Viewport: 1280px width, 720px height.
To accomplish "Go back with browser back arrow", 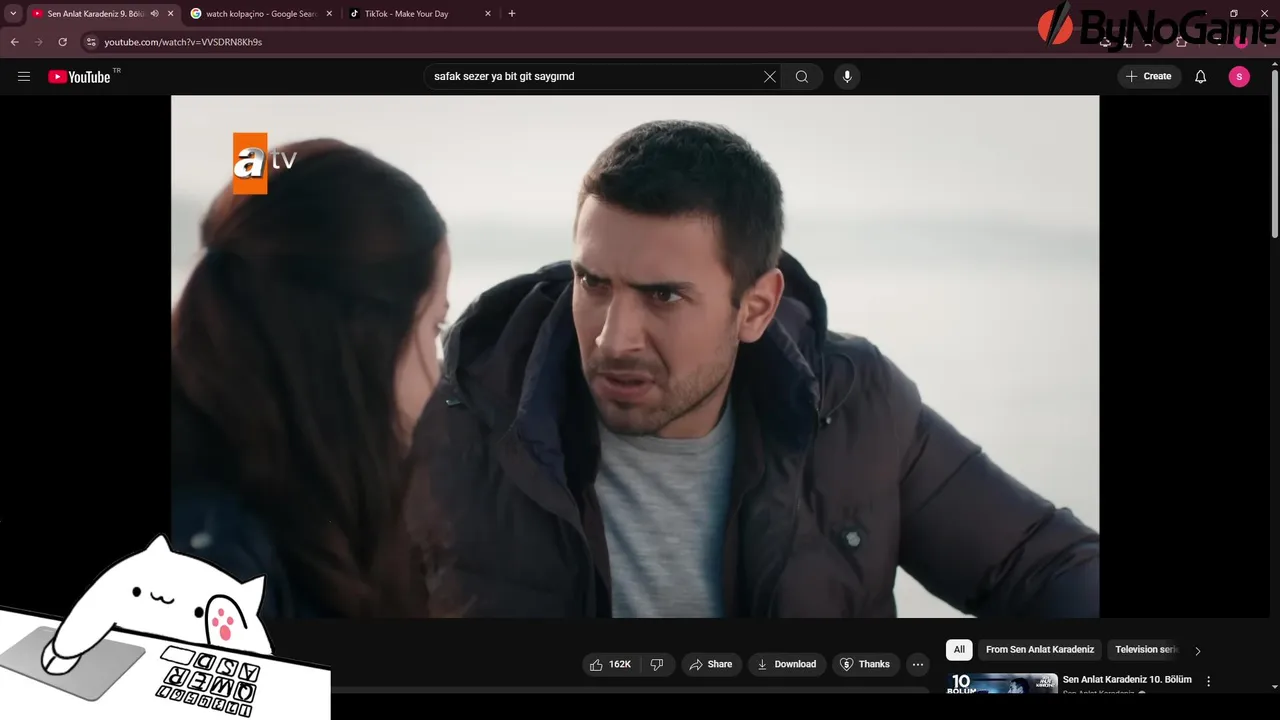I will tap(14, 42).
